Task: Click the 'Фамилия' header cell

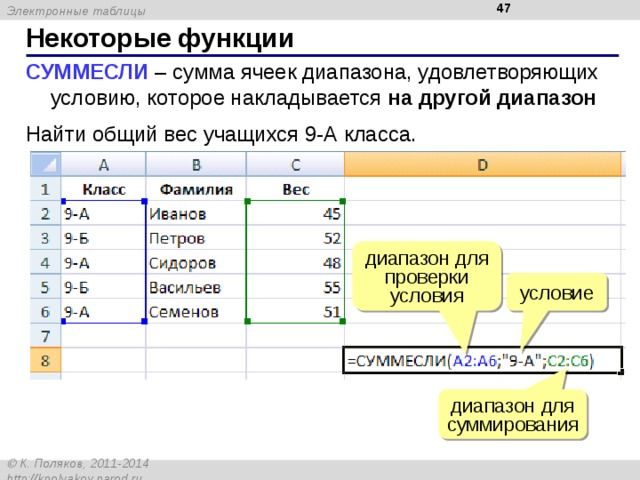Action: point(196,189)
